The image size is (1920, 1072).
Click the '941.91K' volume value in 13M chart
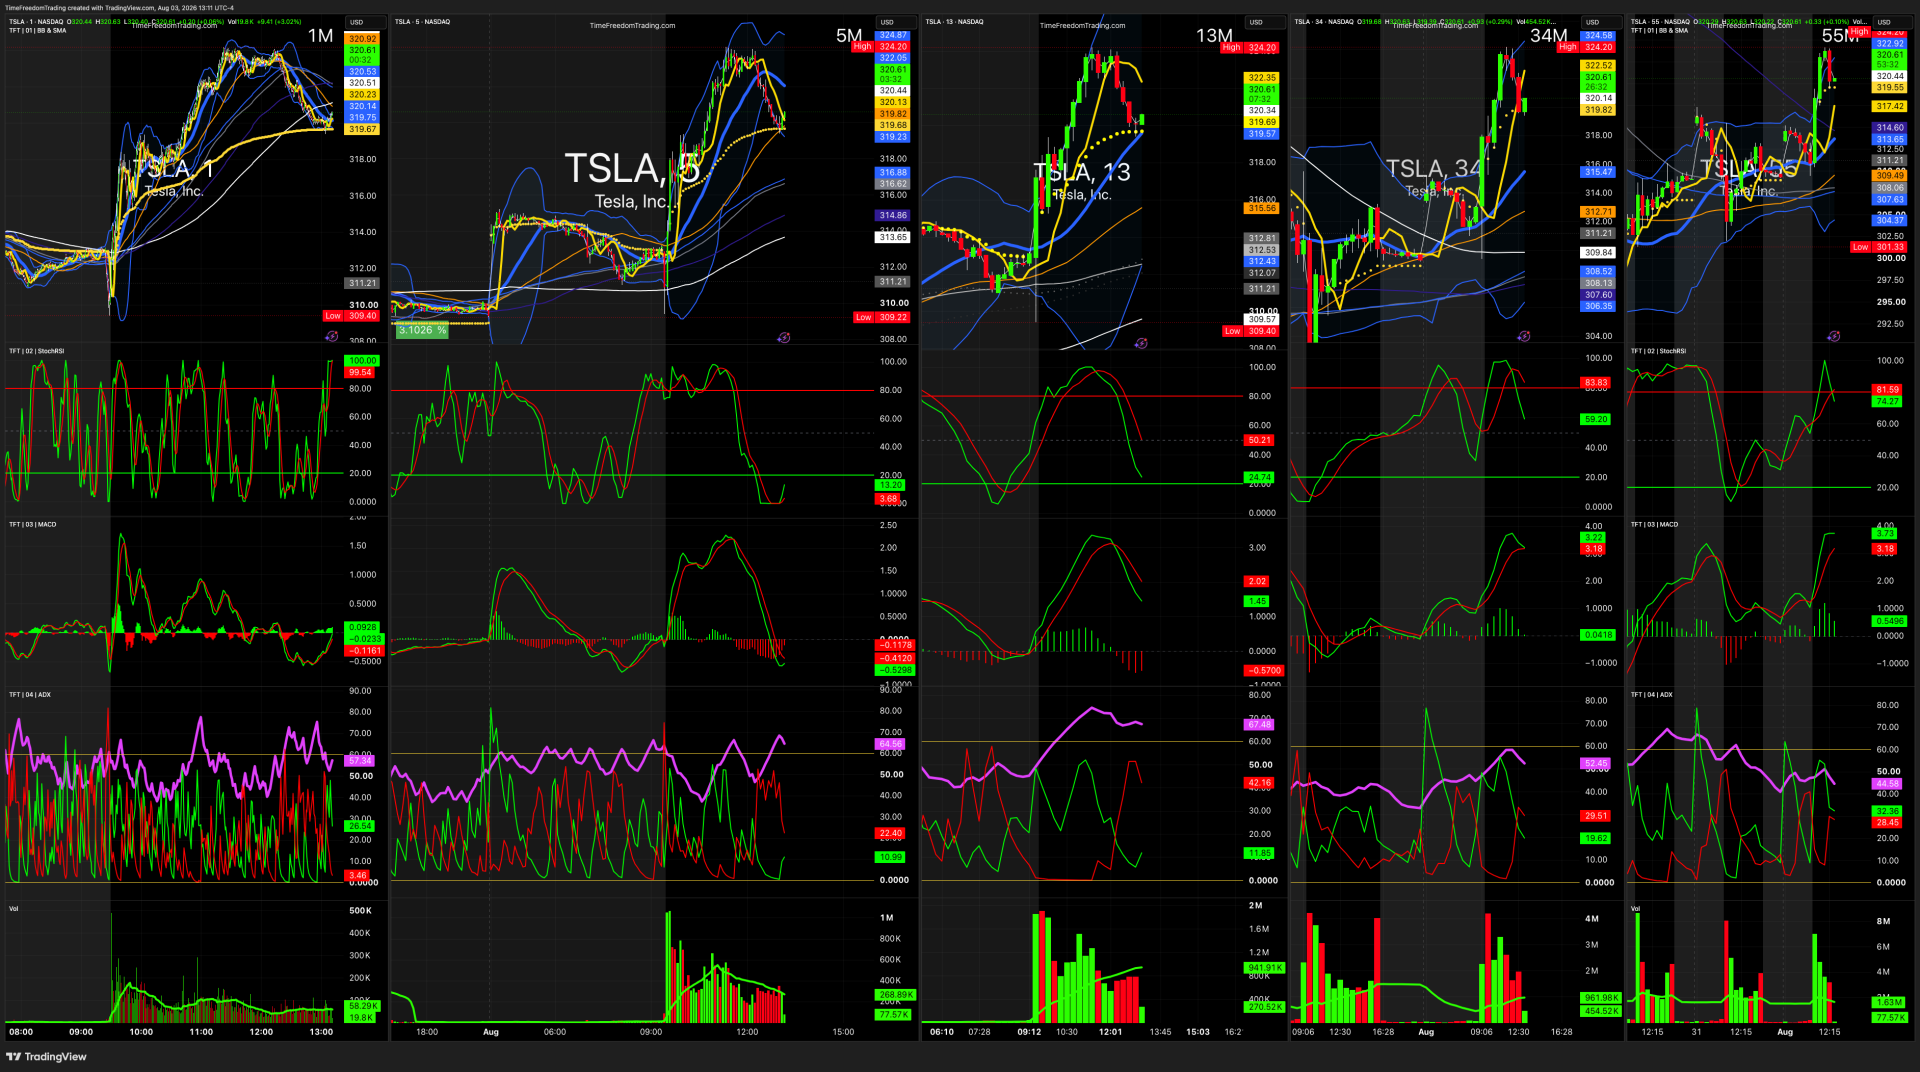coord(1265,968)
